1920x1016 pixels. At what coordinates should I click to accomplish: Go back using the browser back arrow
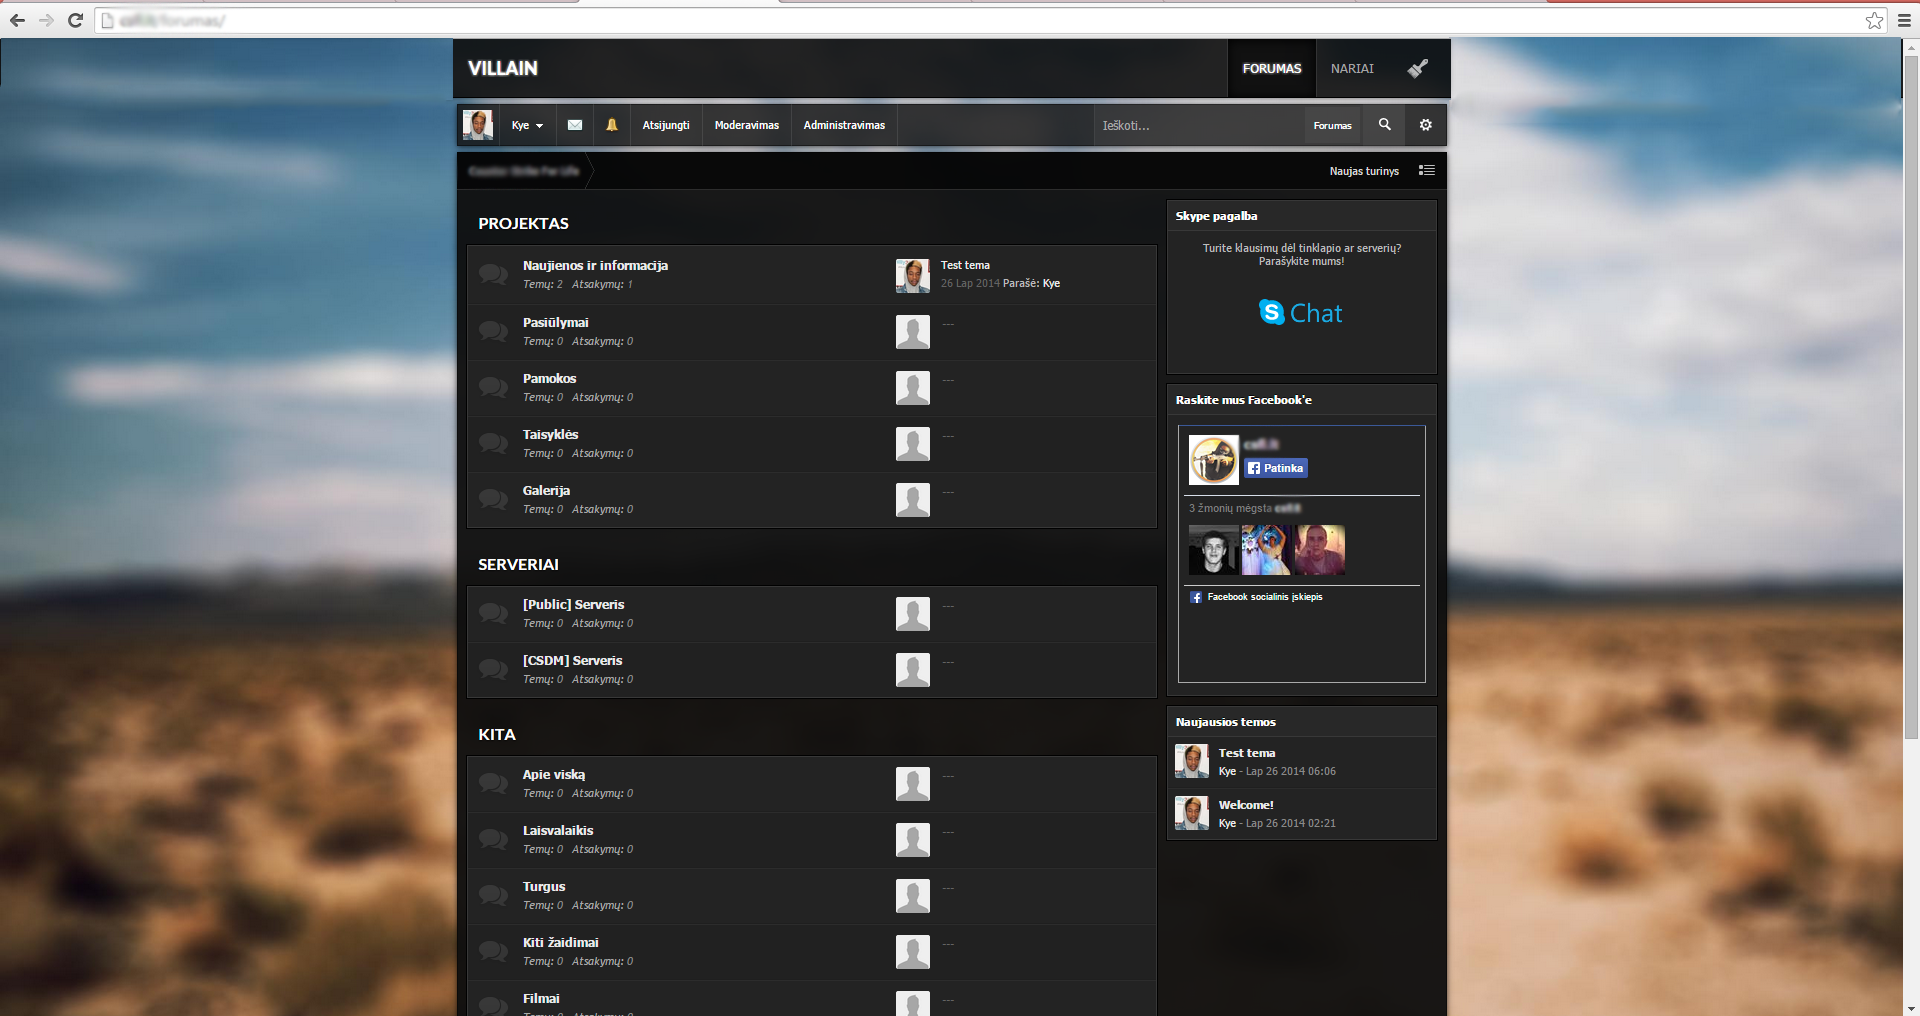[x=17, y=20]
